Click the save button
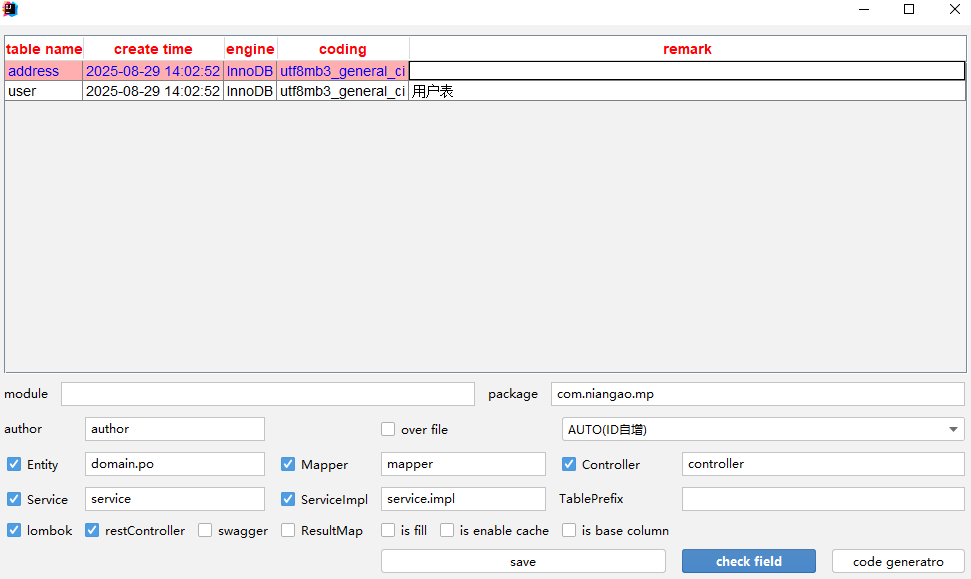 [x=523, y=561]
